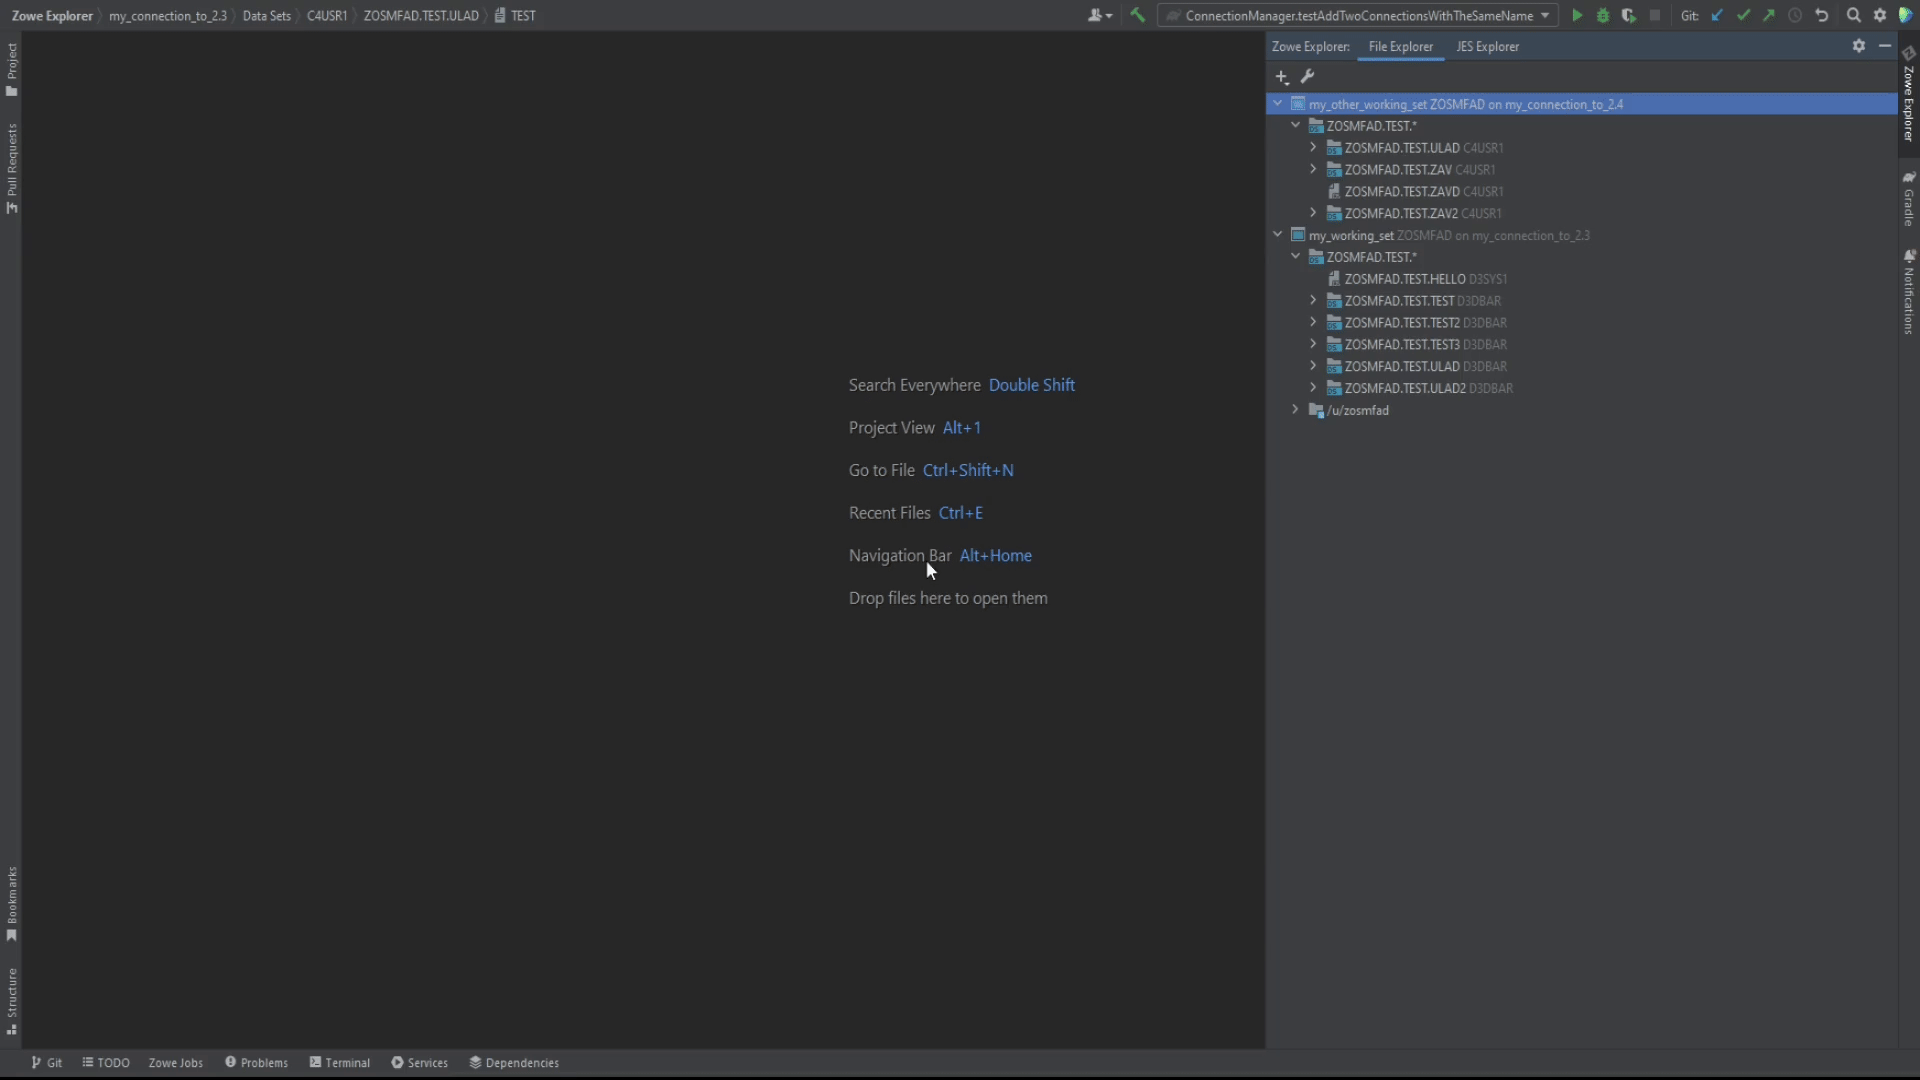Click the Git commit checkmark icon

point(1743,15)
